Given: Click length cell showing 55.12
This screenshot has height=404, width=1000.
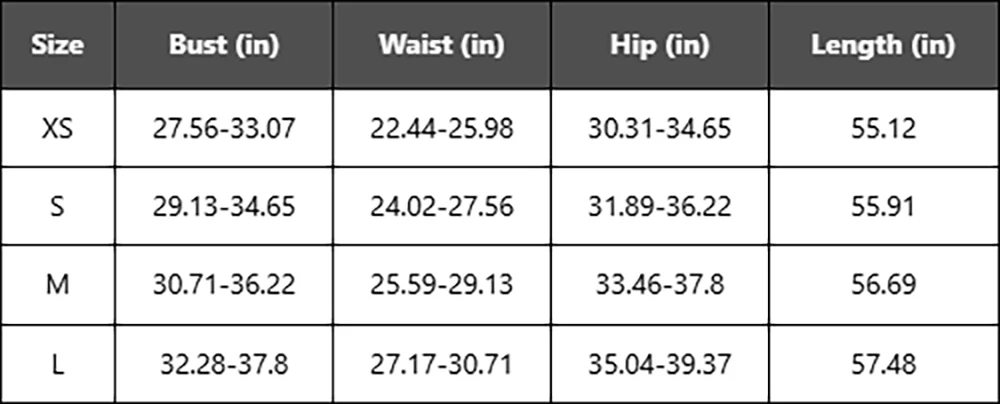Looking at the screenshot, I should click(883, 128).
